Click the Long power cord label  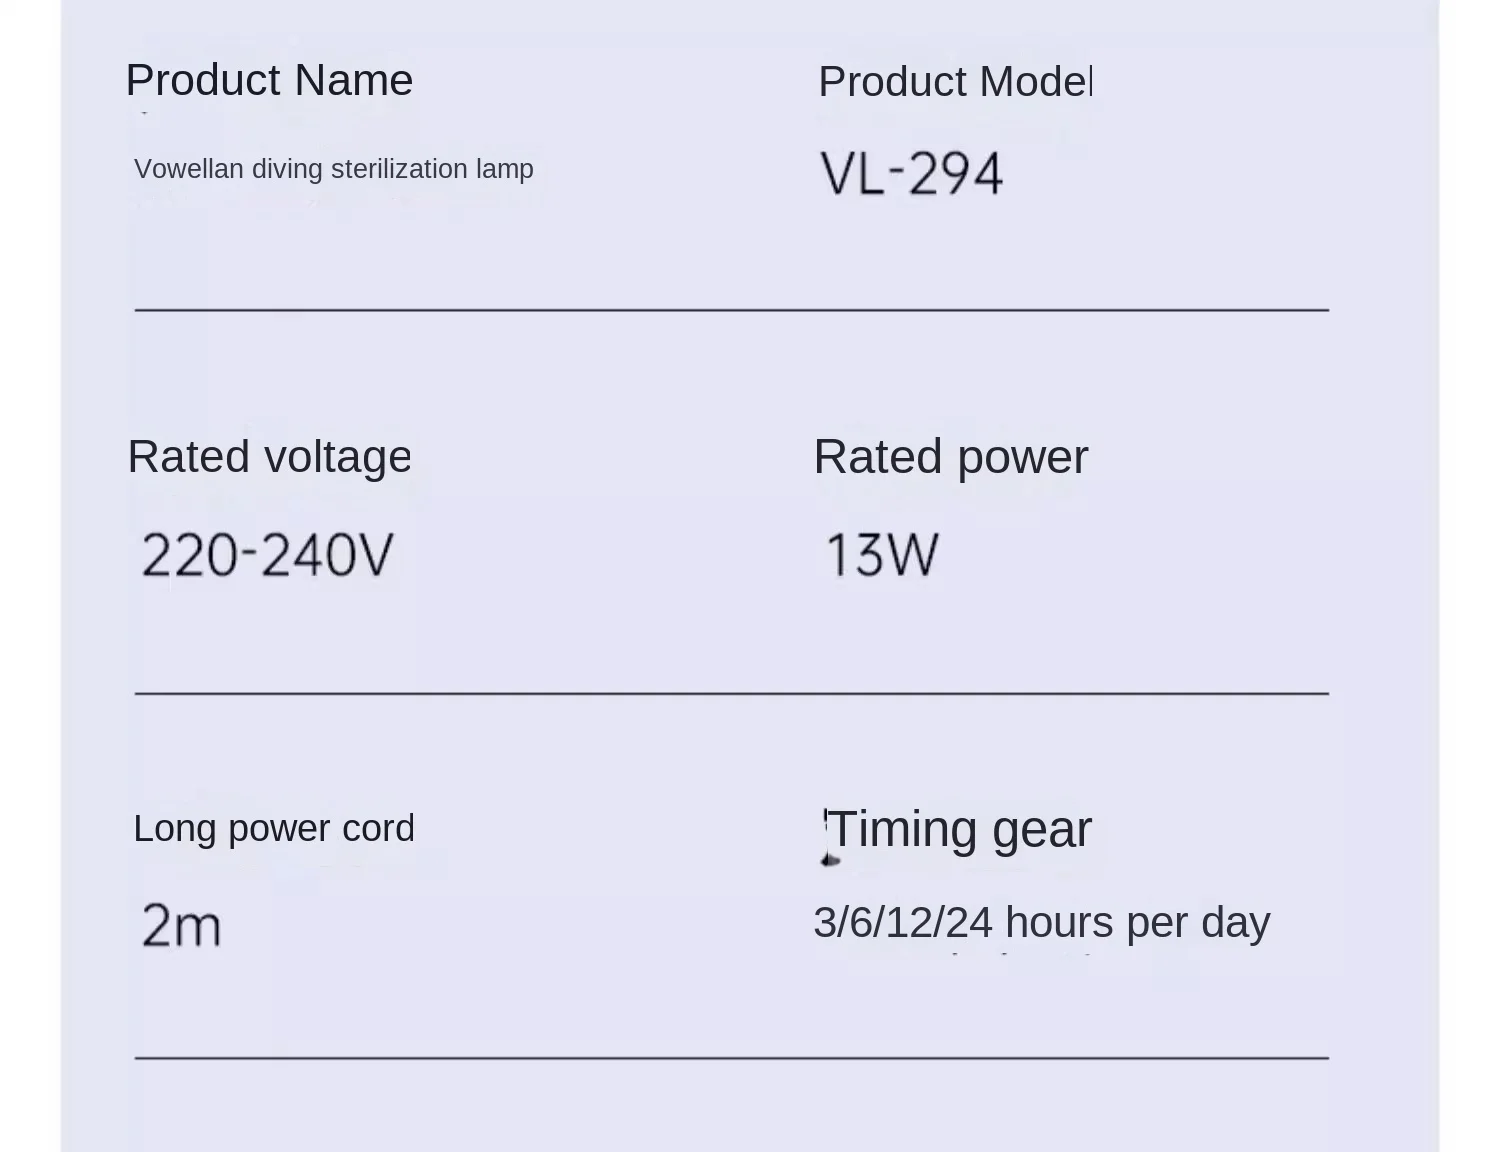pyautogui.click(x=273, y=829)
